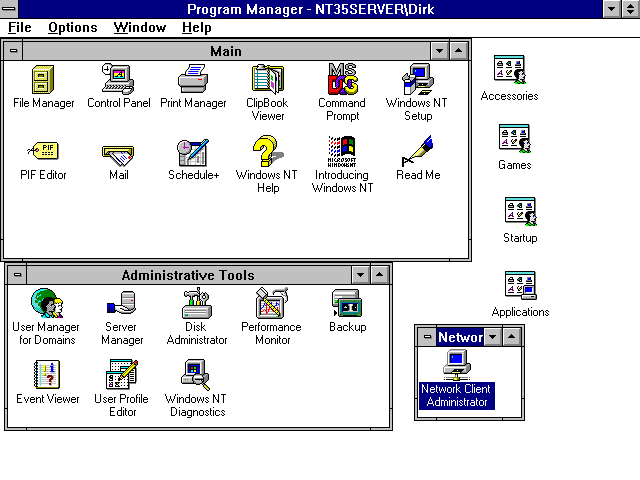Viewport: 640px width, 480px height.
Task: Open Windows NT Setup
Action: point(417,79)
